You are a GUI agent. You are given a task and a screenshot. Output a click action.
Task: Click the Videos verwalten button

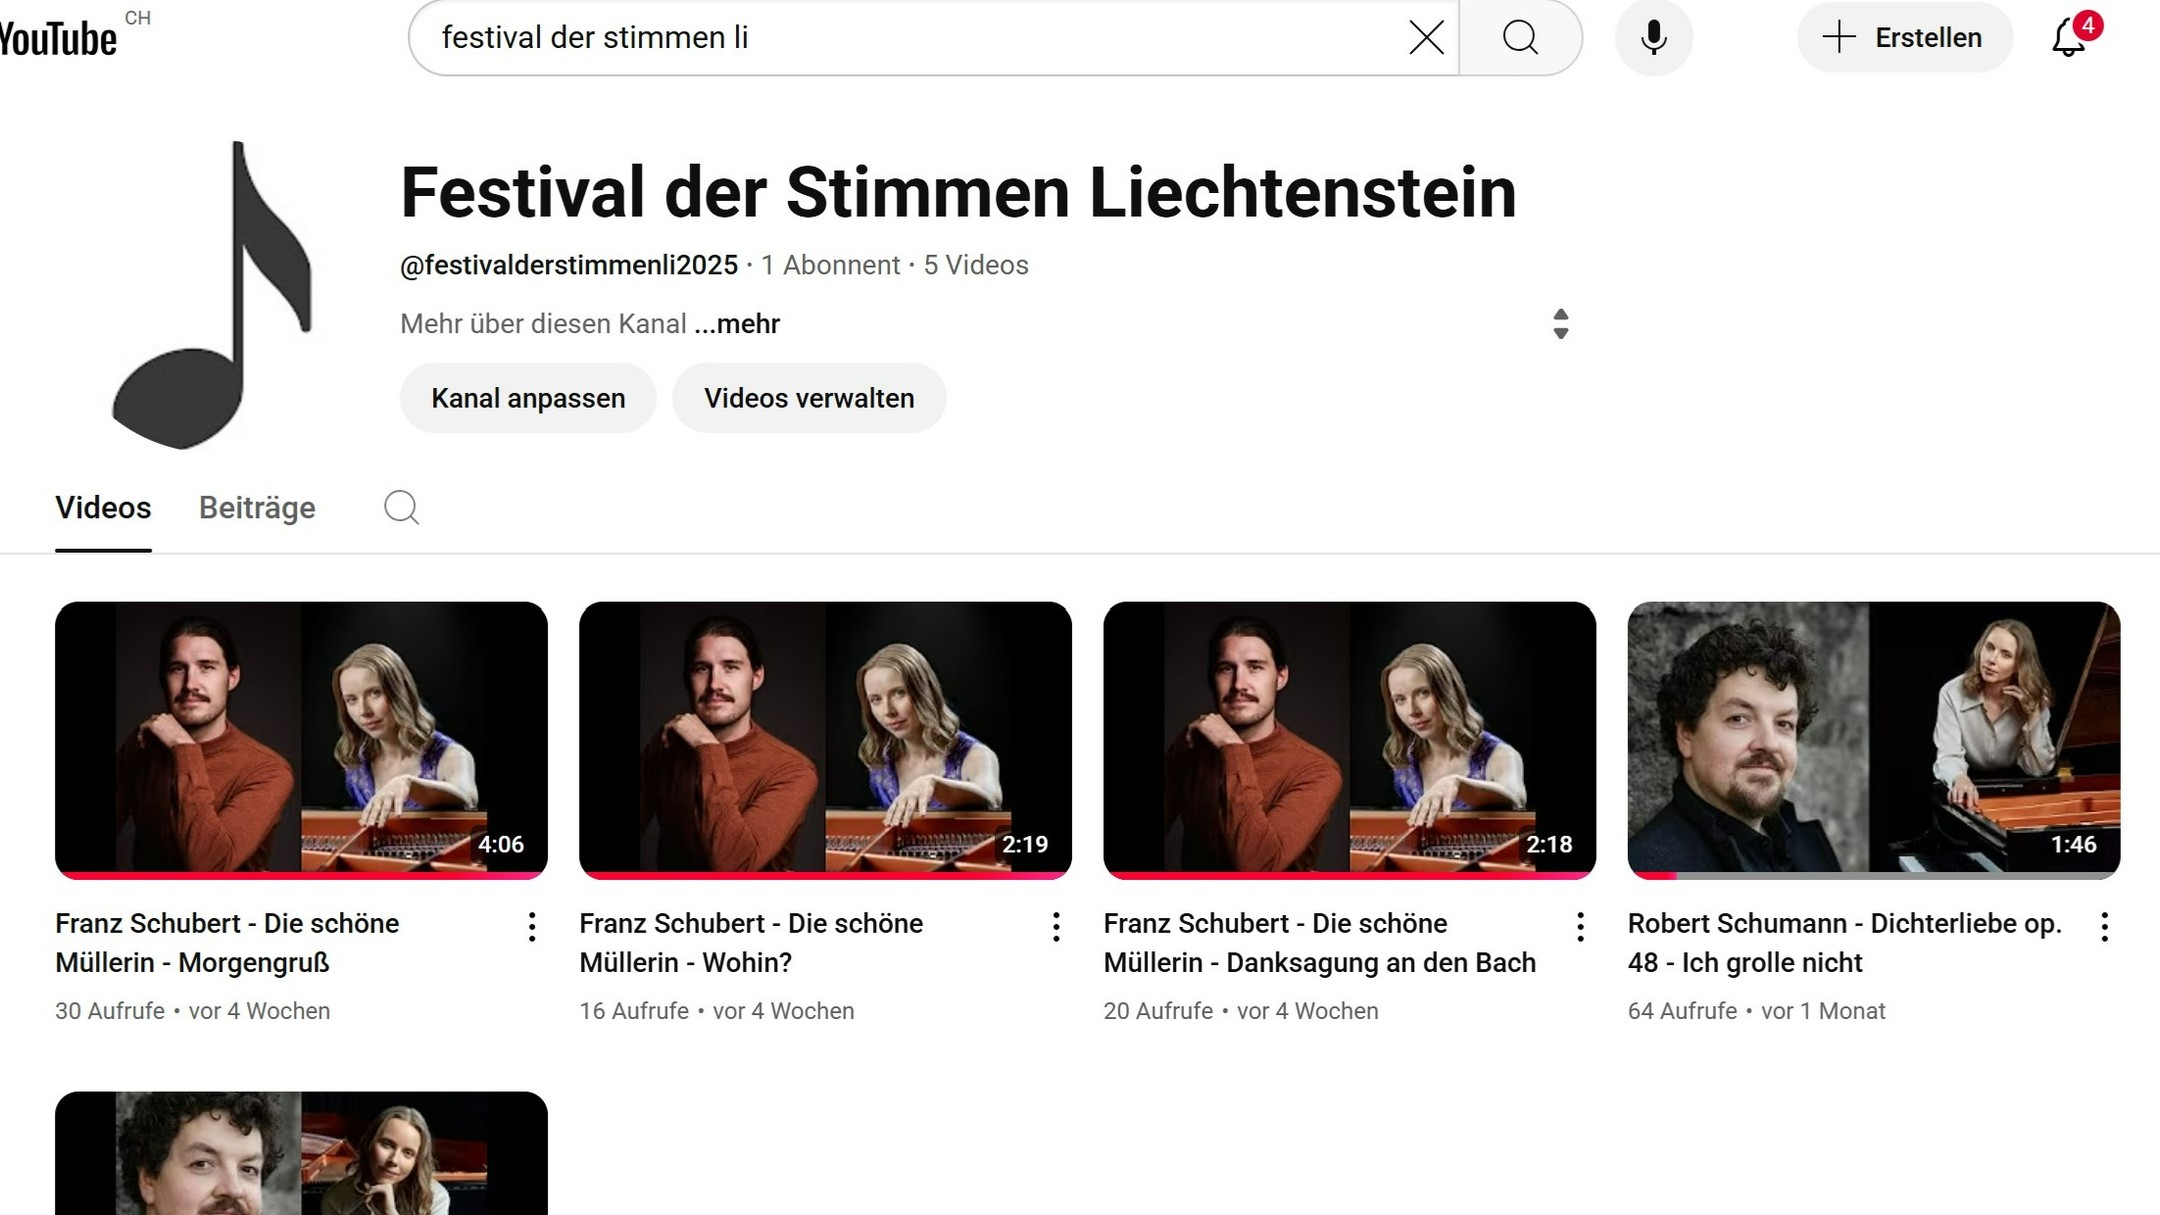tap(808, 398)
